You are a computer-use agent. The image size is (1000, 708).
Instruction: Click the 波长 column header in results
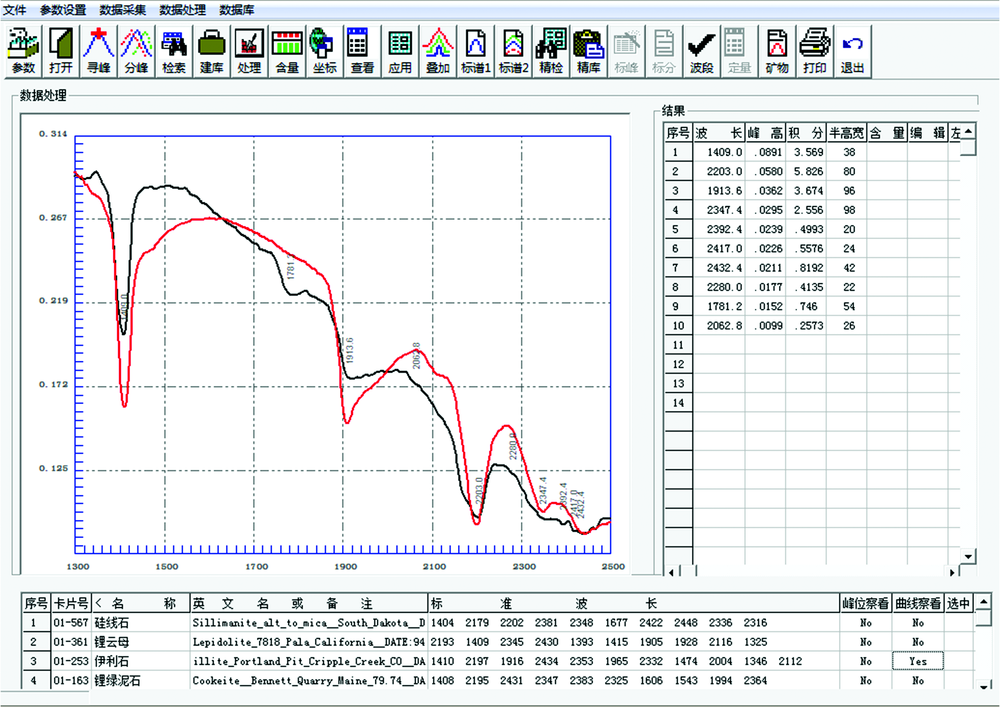pyautogui.click(x=718, y=132)
